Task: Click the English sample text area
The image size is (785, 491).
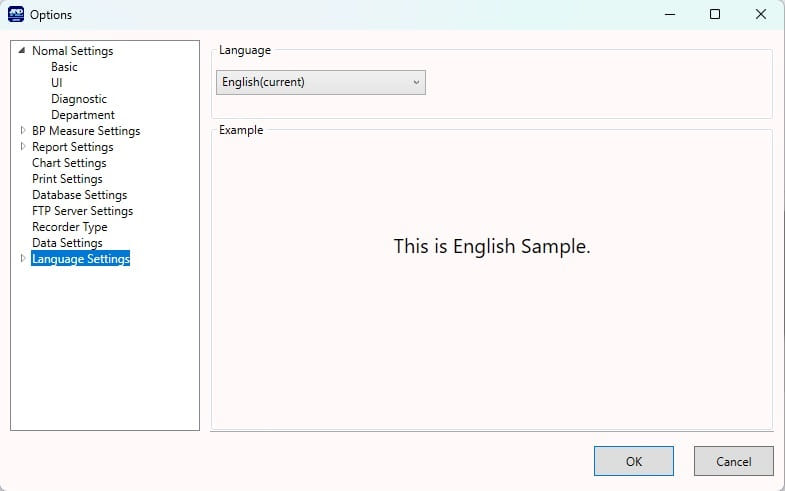Action: [492, 246]
